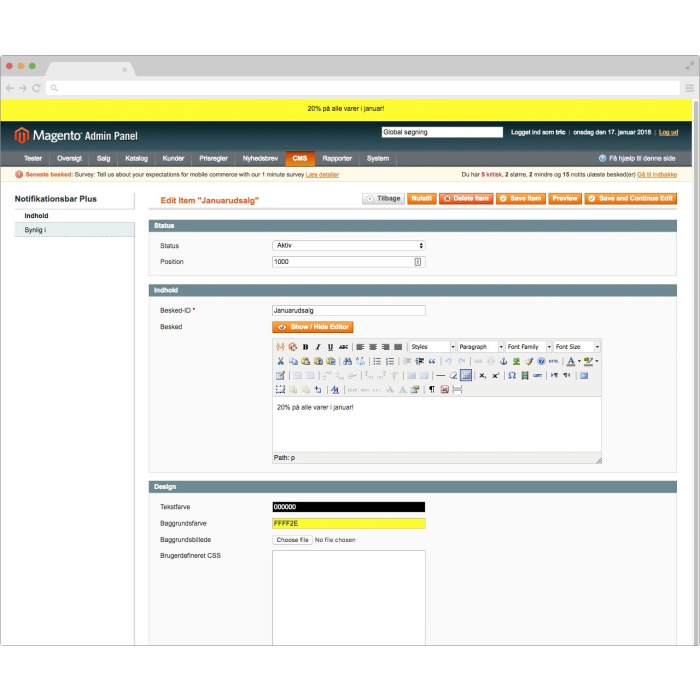Apply strikethrough formatting in the editor
The height and width of the screenshot is (700, 700).
(x=343, y=347)
